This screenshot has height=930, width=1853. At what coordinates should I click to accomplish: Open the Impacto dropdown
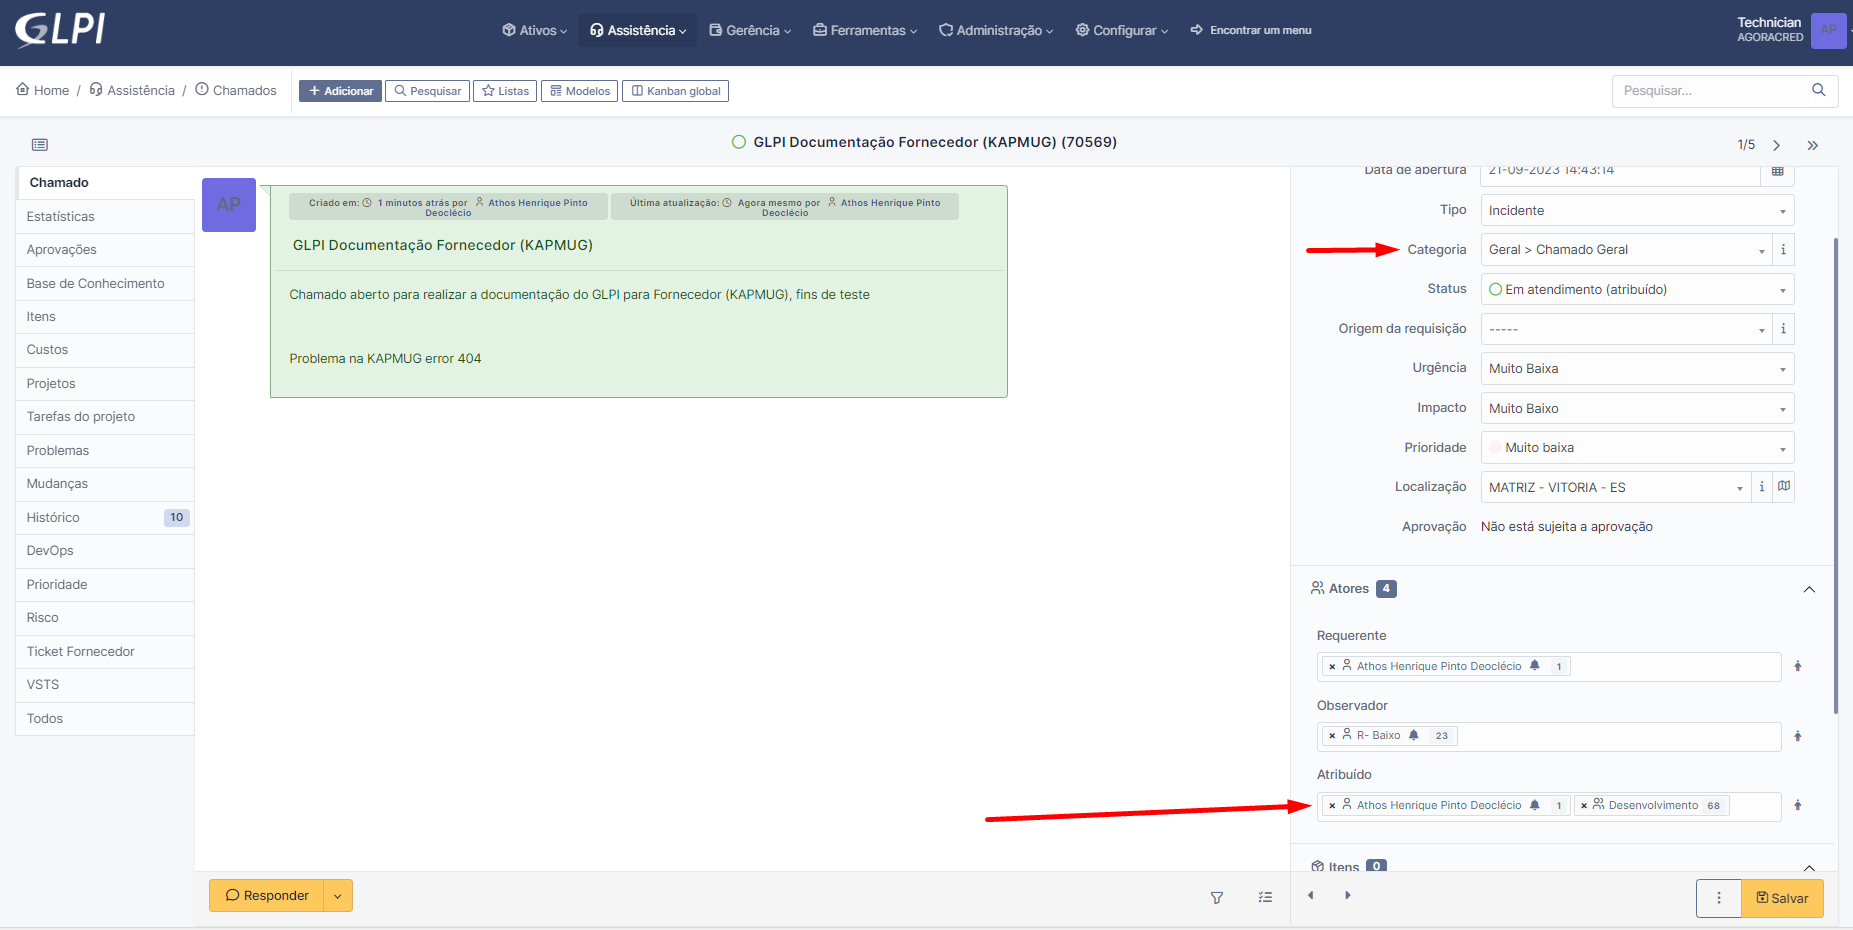coord(1637,408)
